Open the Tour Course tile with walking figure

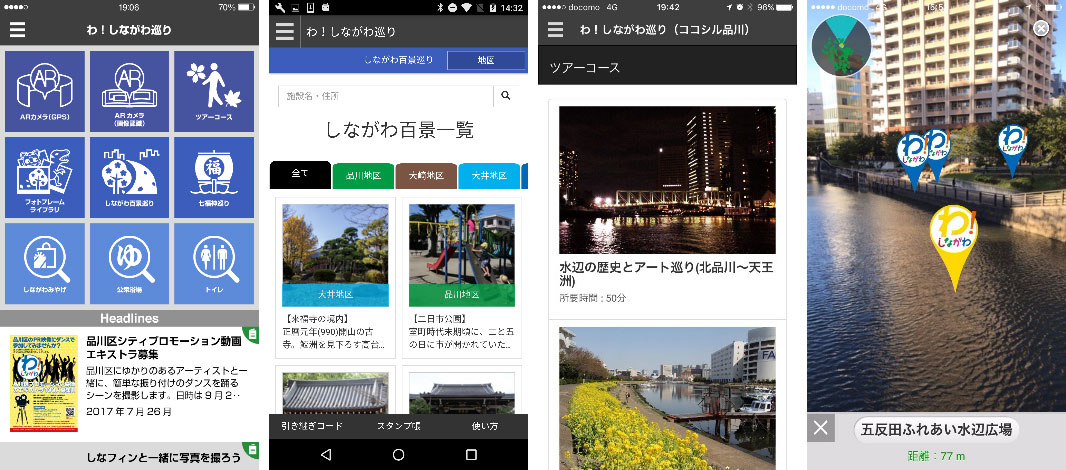[213, 91]
